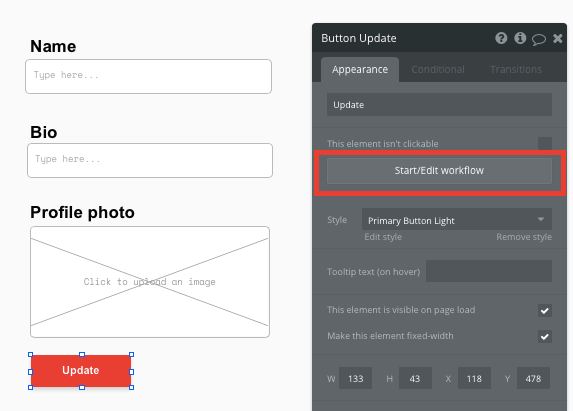The height and width of the screenshot is (411, 573).
Task: Close the Button Update panel
Action: pyautogui.click(x=558, y=38)
